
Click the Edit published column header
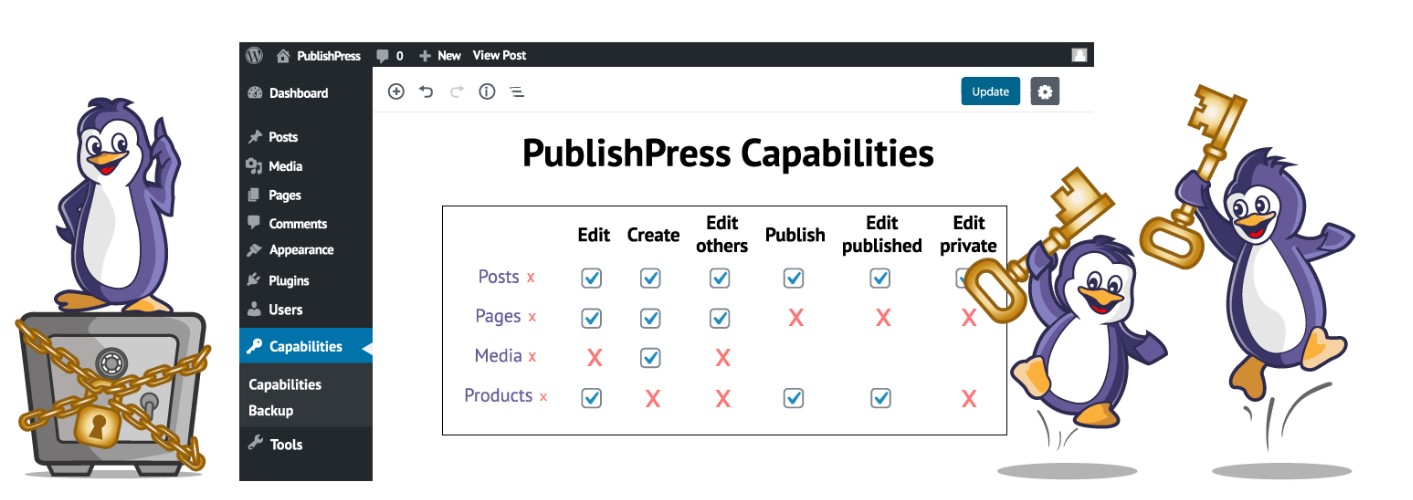click(882, 234)
